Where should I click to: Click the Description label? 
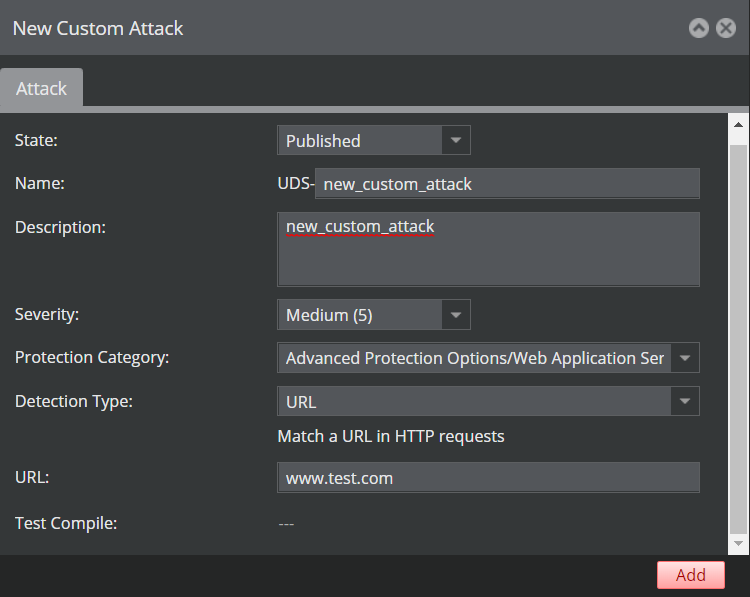point(60,227)
